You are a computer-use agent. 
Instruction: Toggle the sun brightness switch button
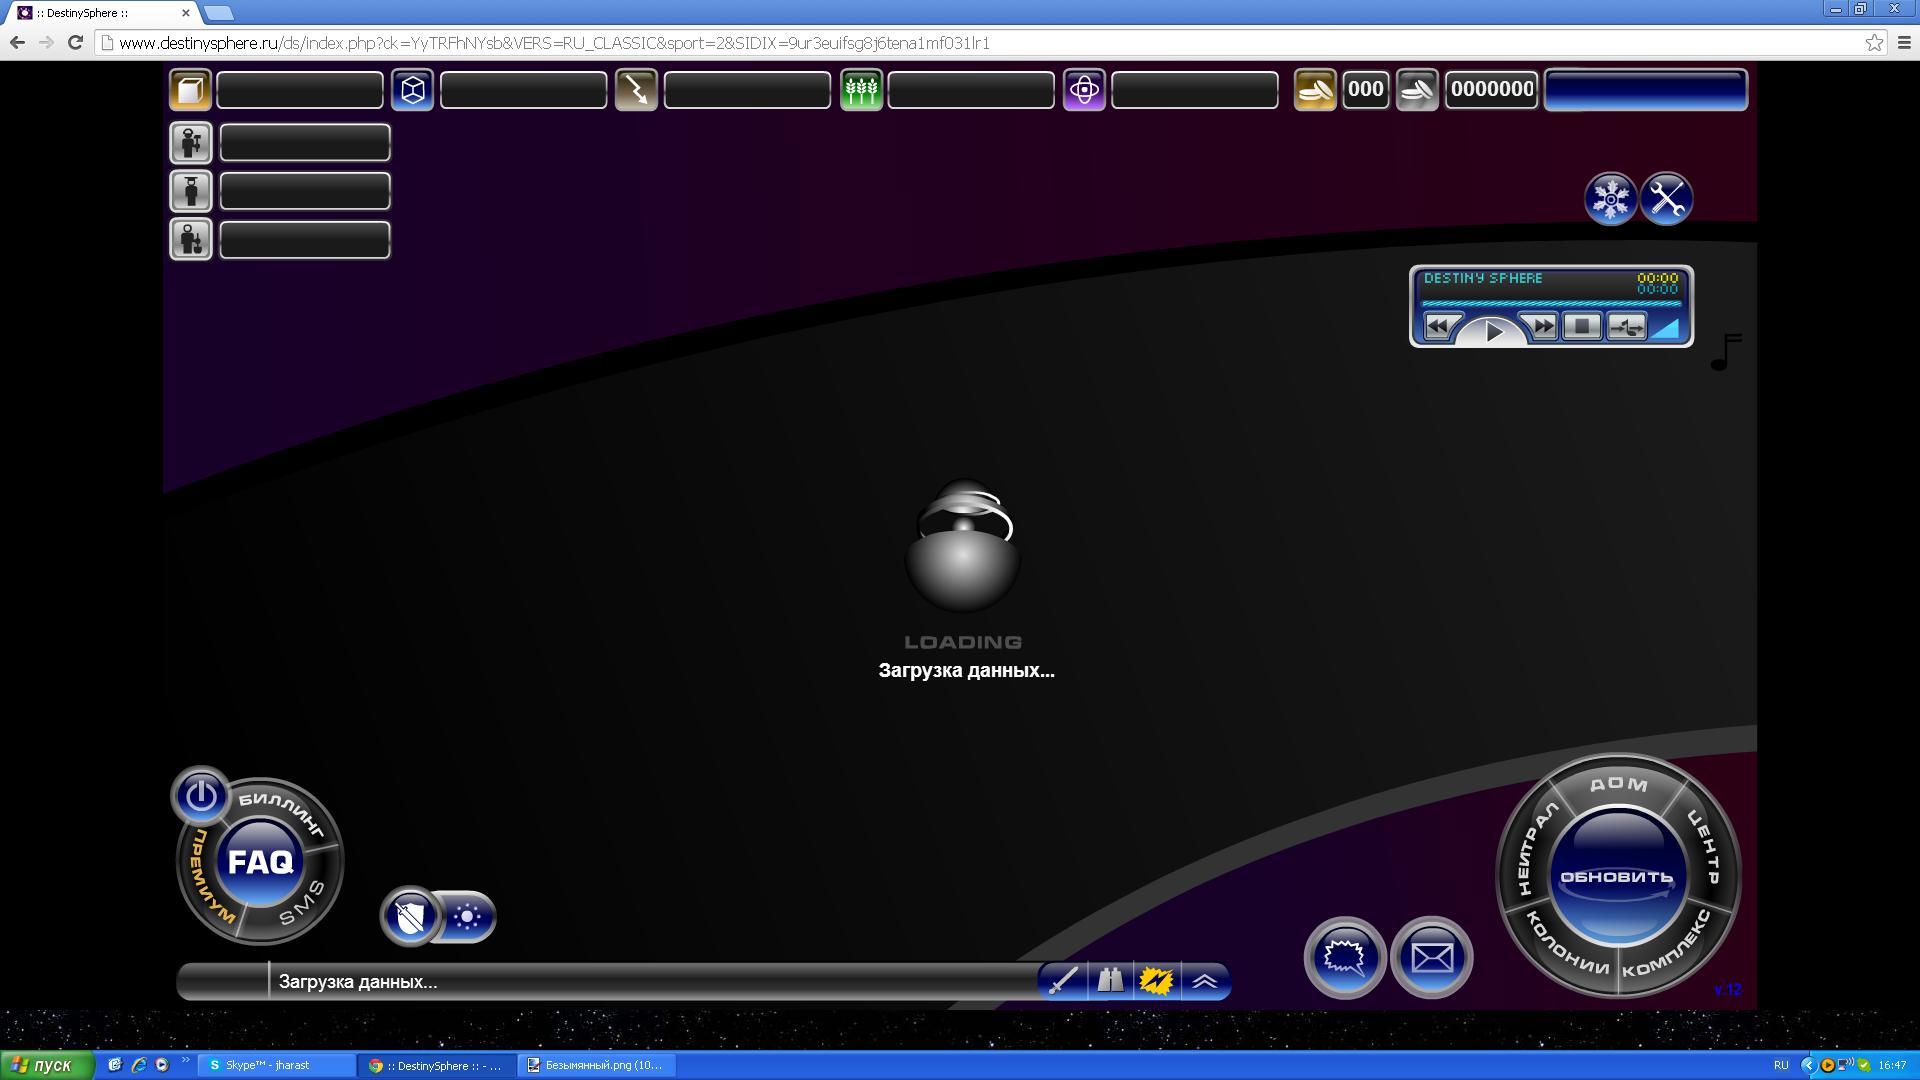click(x=467, y=916)
